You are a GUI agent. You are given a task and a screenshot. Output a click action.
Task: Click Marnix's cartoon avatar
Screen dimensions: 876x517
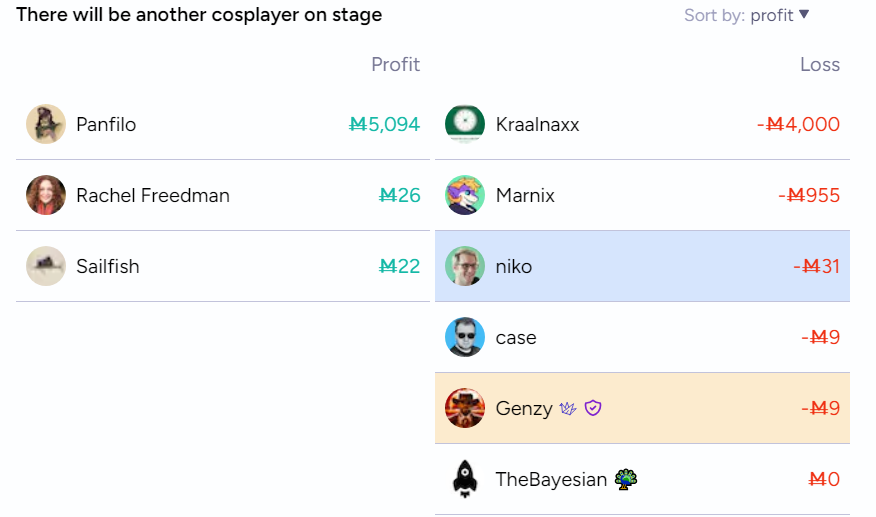tap(465, 195)
